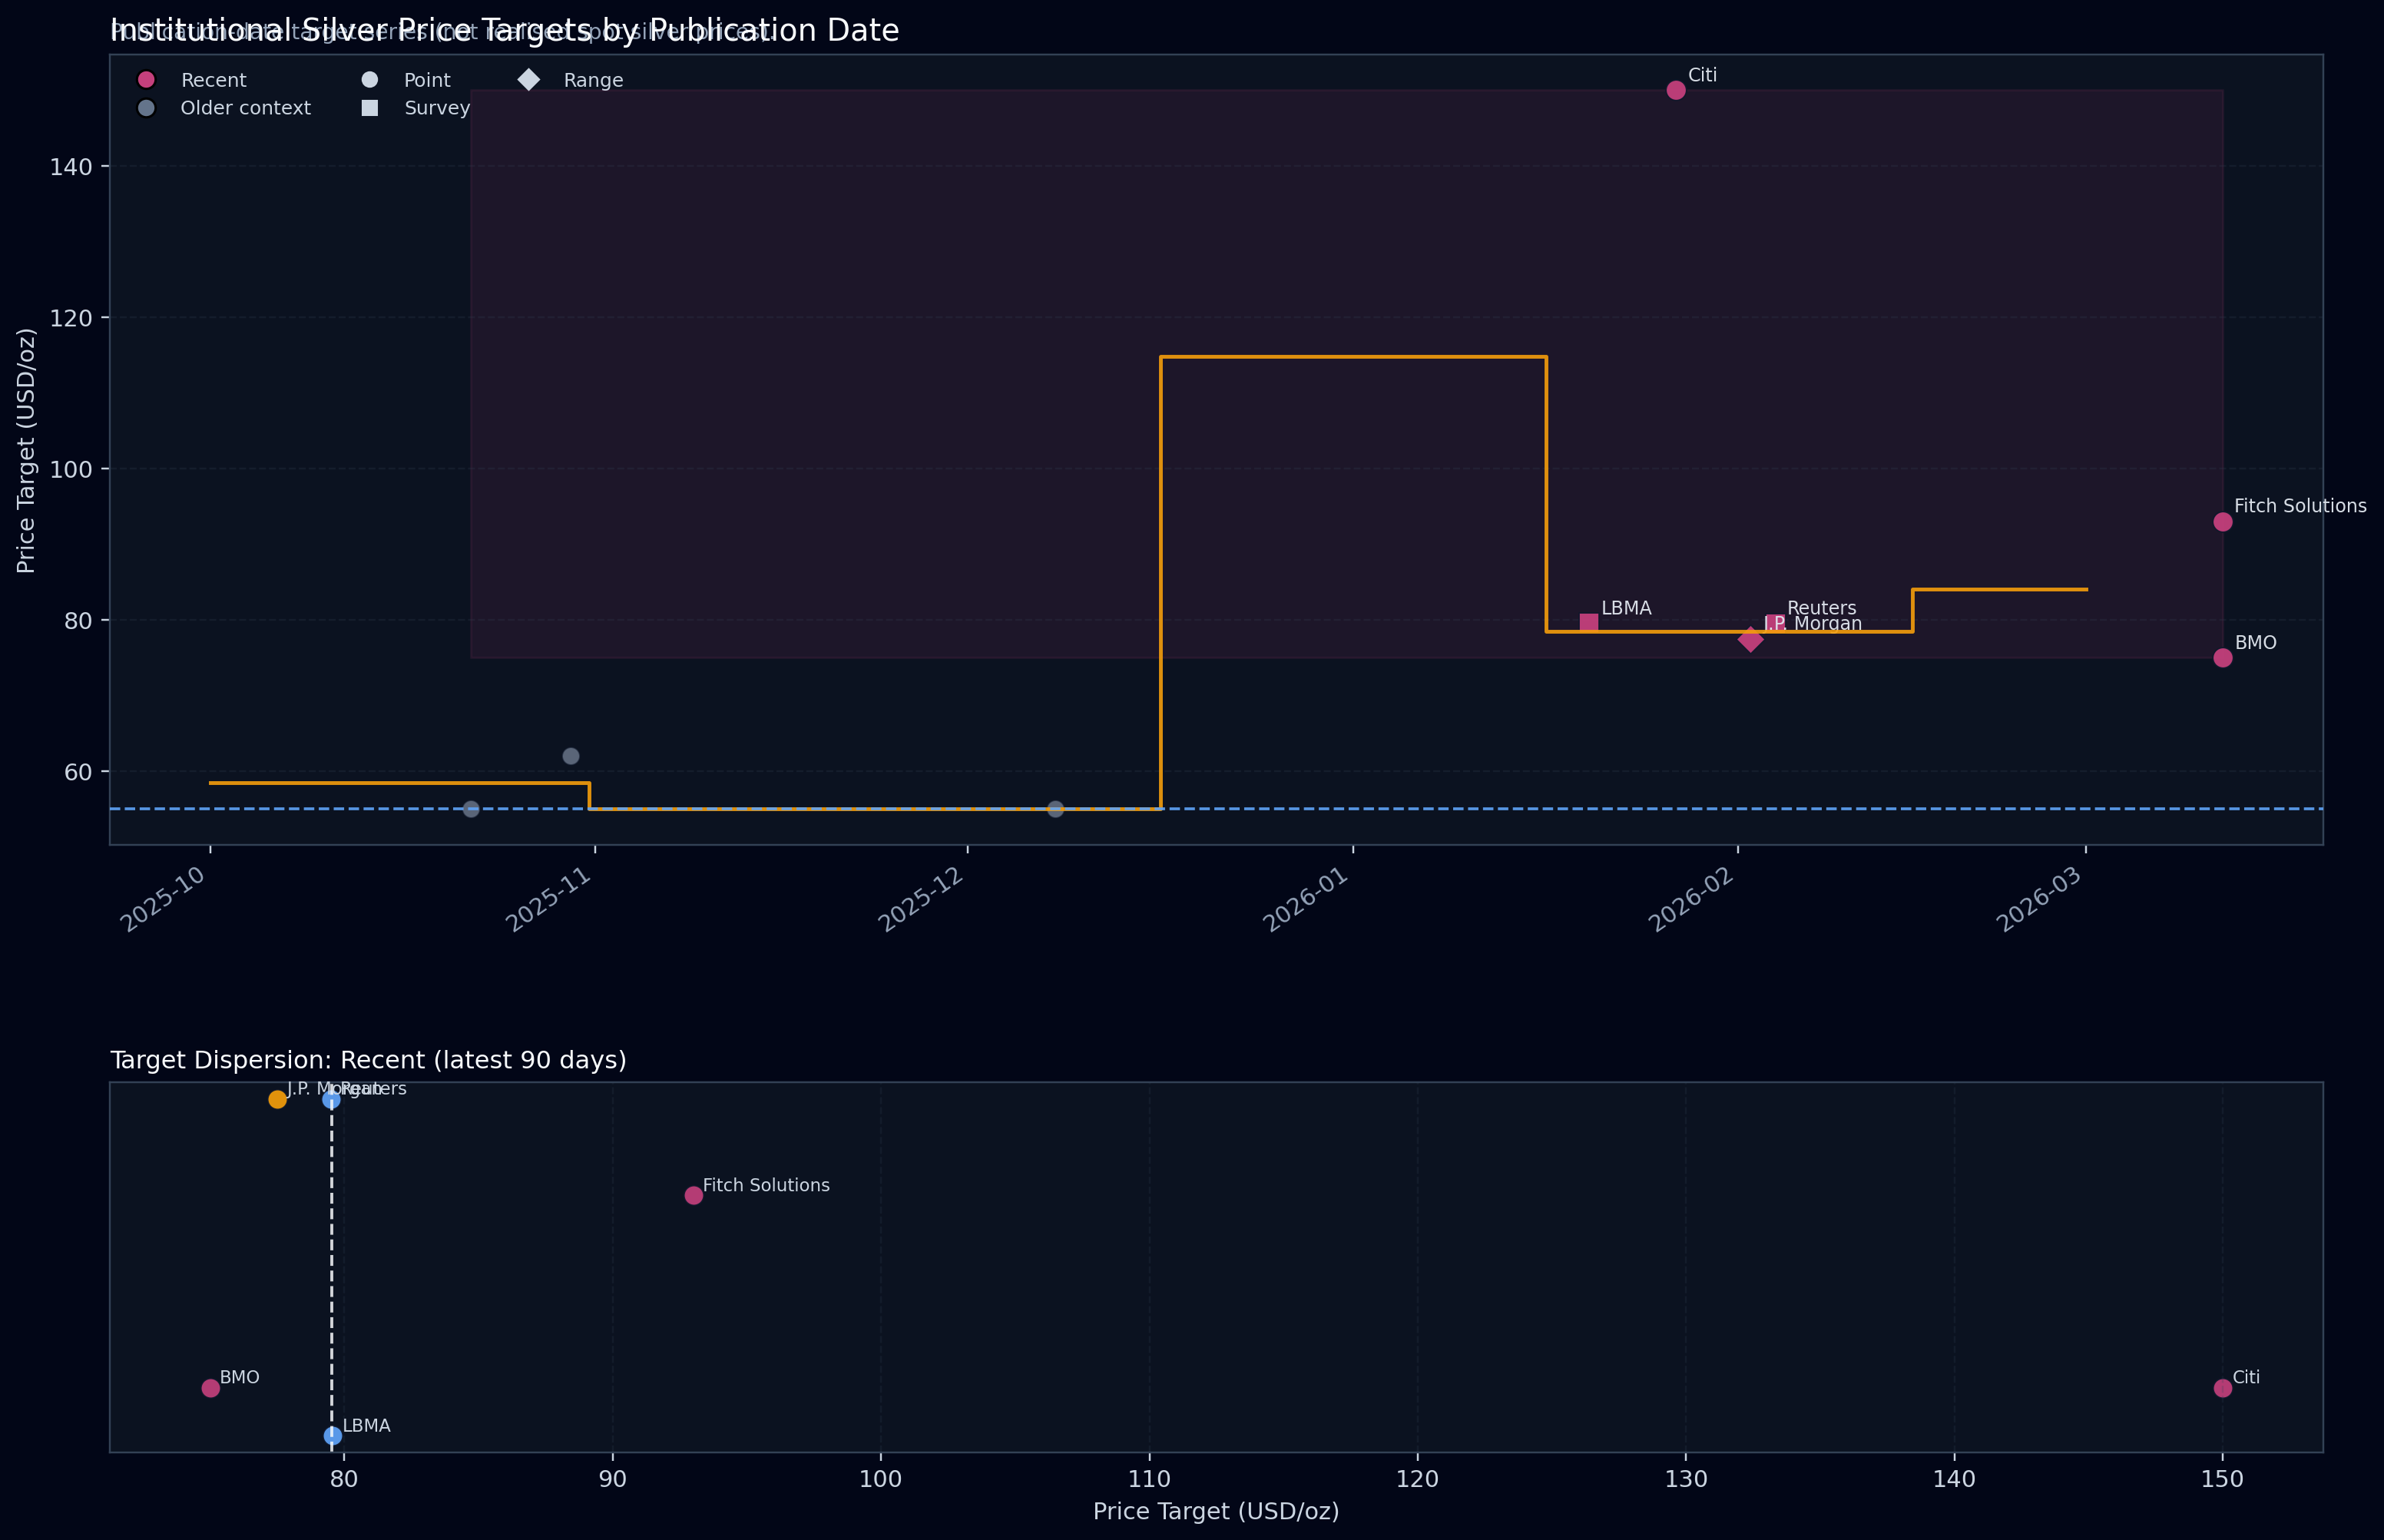Select the Recent legend marker
Screen dimensions: 2384x1540
147,79
